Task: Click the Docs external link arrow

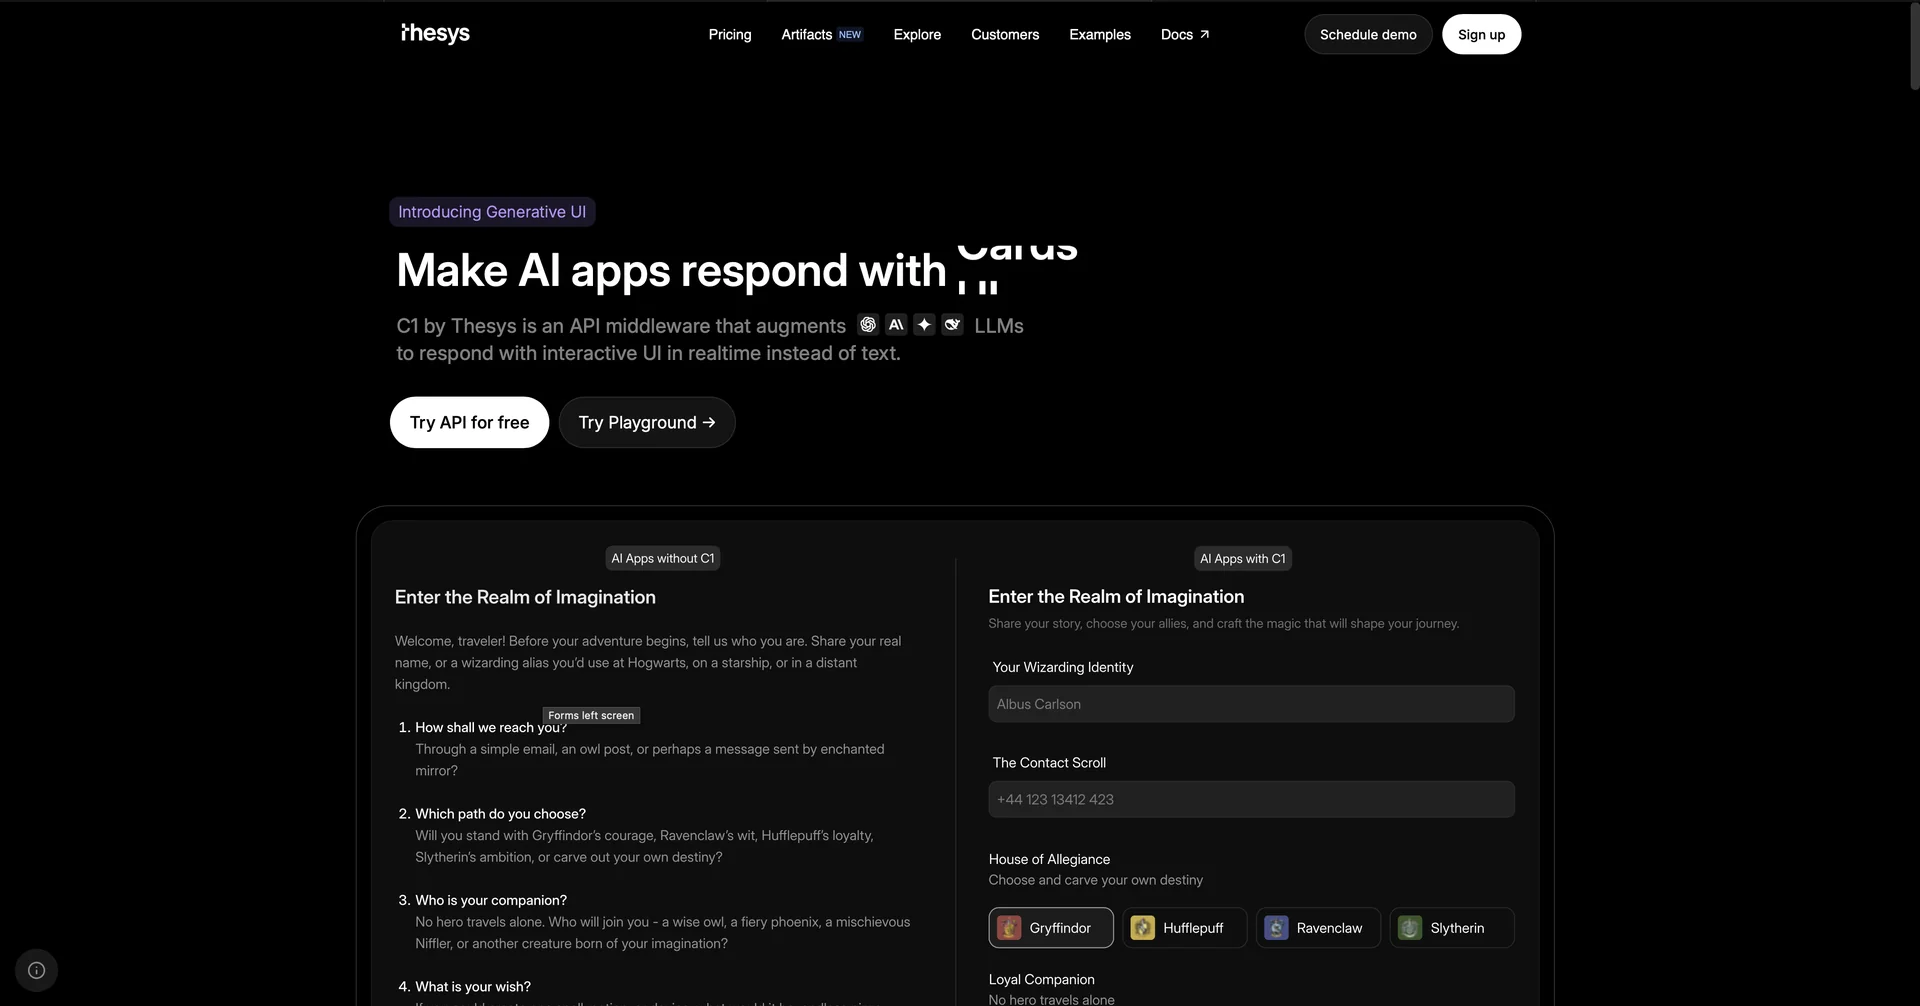Action: pyautogui.click(x=1204, y=34)
